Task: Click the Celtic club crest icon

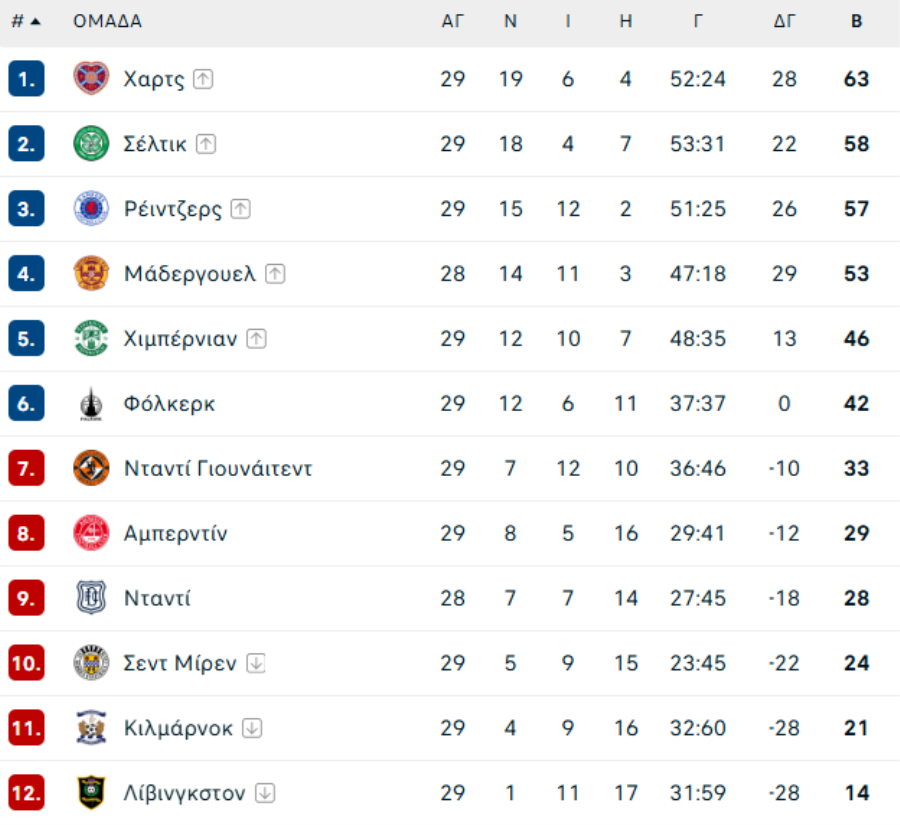Action: point(91,144)
